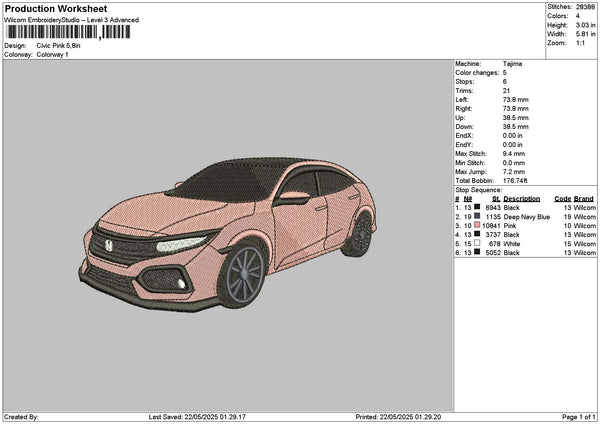Click the Code column header

pyautogui.click(x=562, y=199)
